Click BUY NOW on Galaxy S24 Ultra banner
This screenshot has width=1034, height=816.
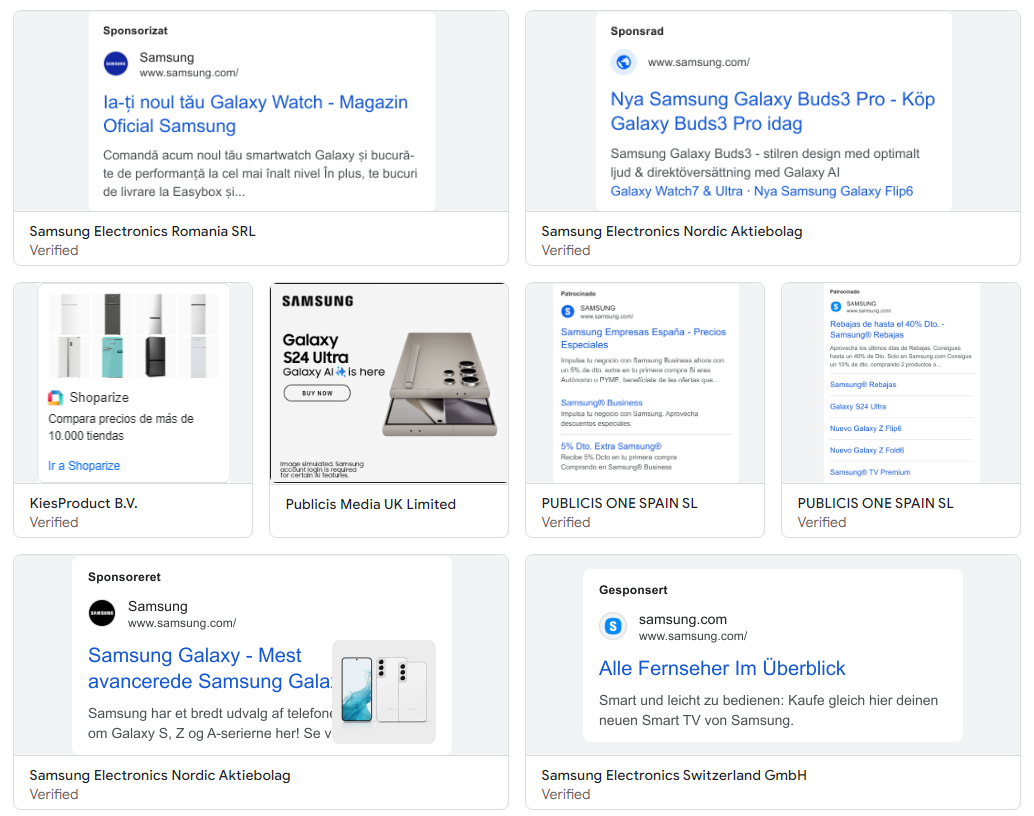point(317,393)
